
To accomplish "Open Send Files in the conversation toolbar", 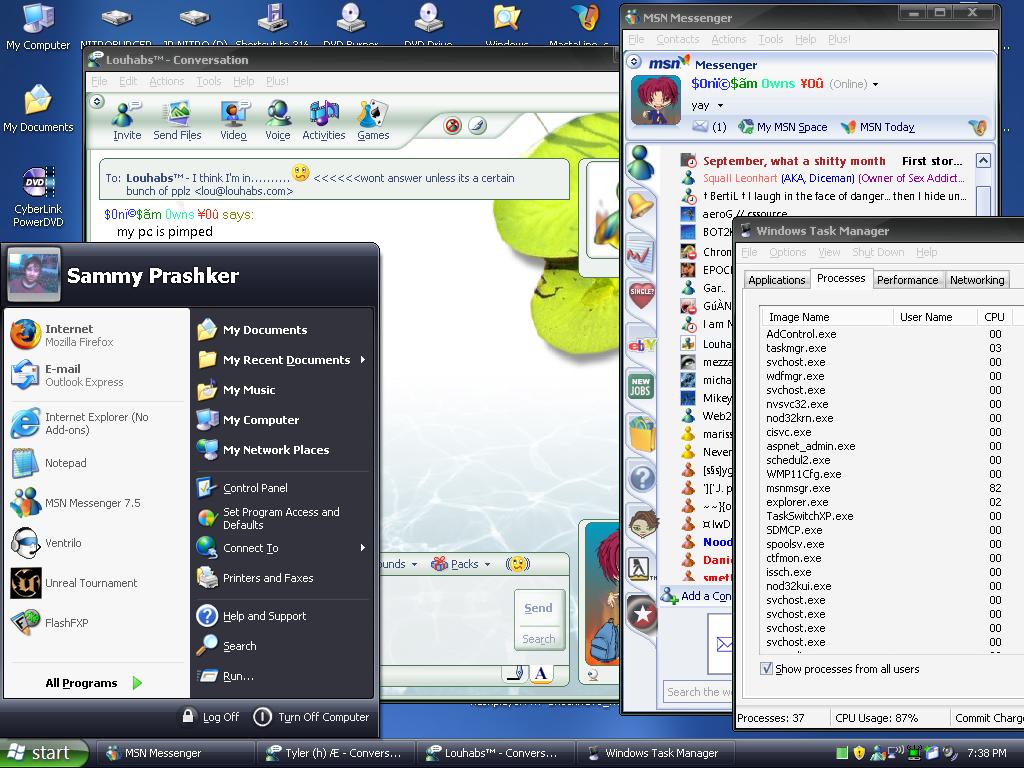I will [x=177, y=117].
